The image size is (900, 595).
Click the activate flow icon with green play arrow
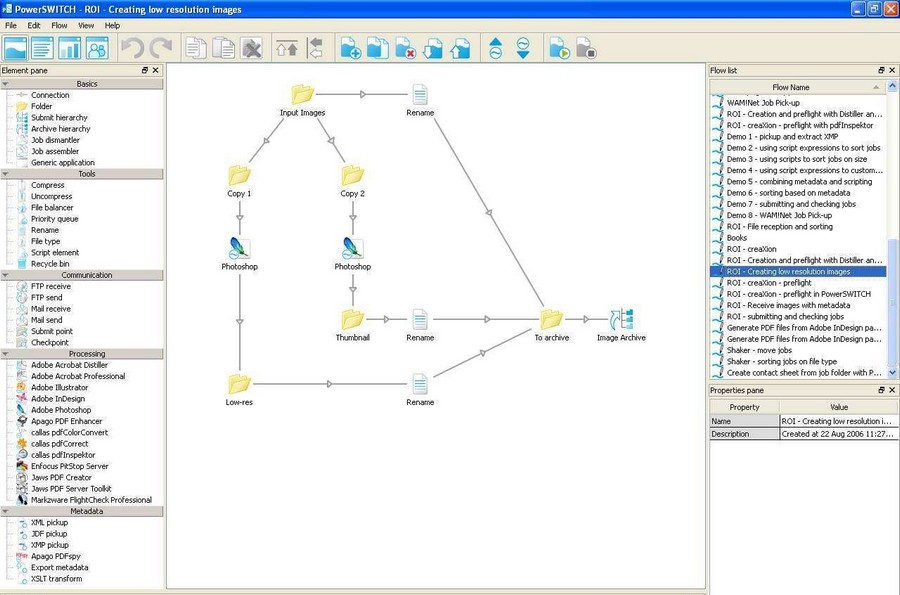(x=559, y=47)
